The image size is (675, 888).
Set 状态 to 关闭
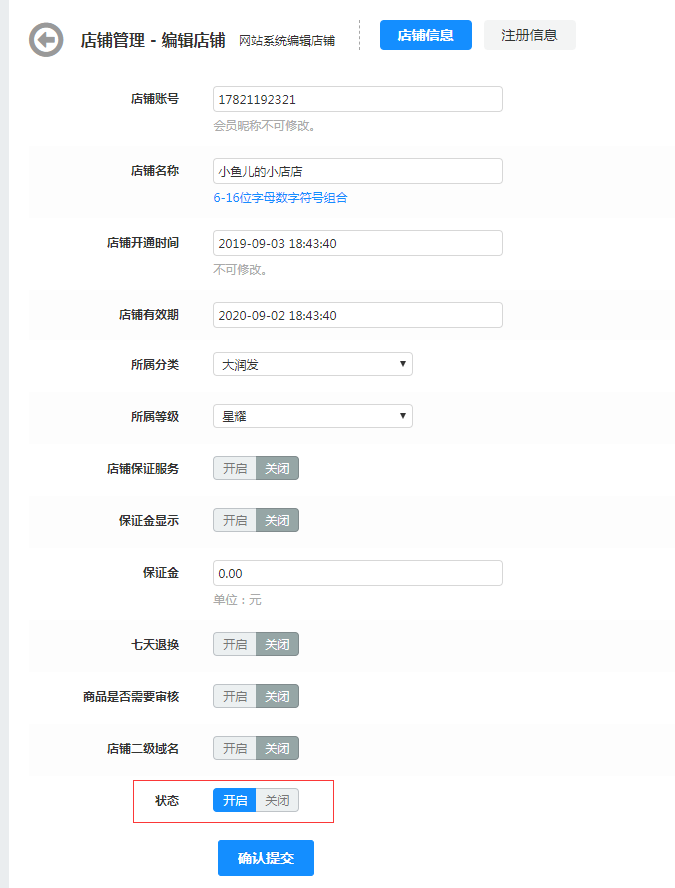point(277,801)
